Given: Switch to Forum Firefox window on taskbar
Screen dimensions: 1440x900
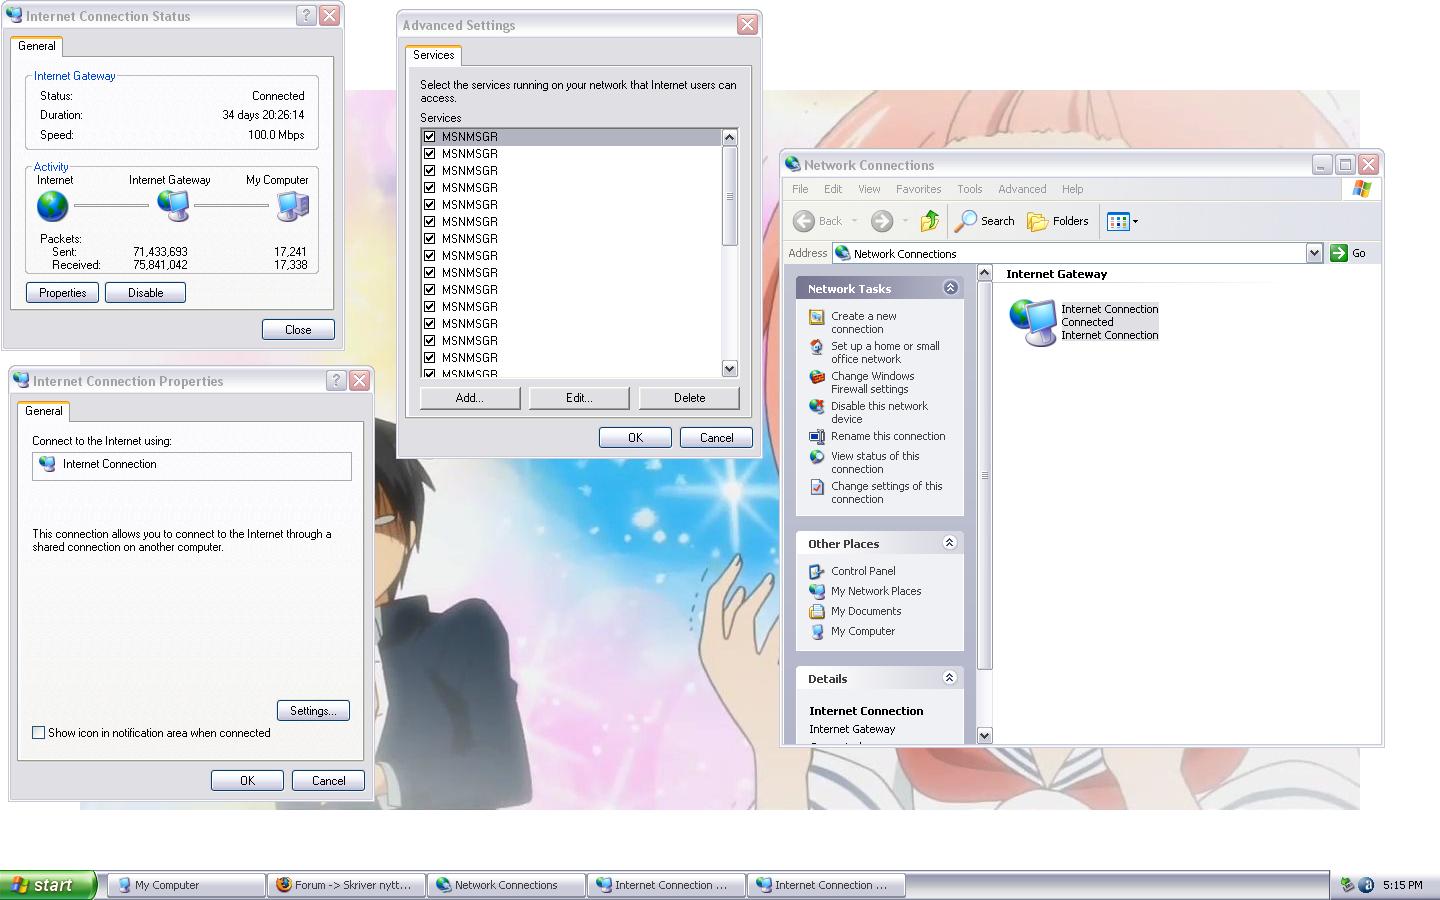Looking at the screenshot, I should coord(346,885).
